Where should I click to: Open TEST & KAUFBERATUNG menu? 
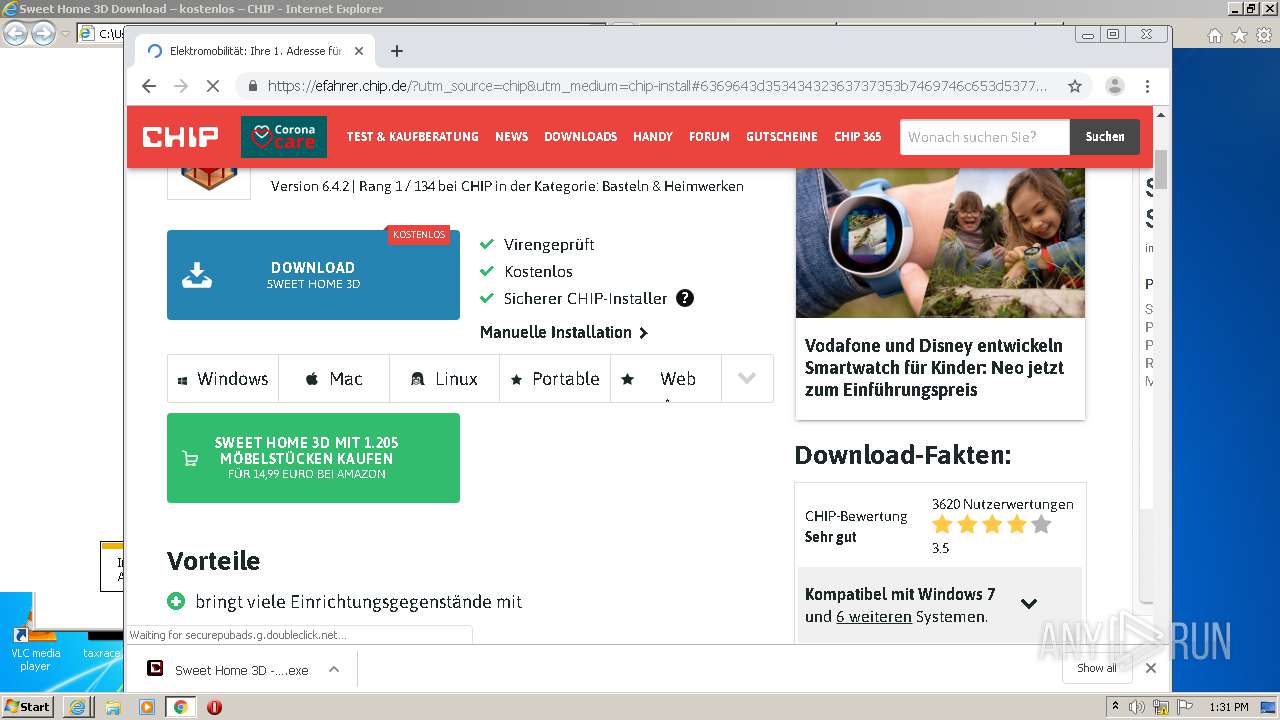coord(412,137)
